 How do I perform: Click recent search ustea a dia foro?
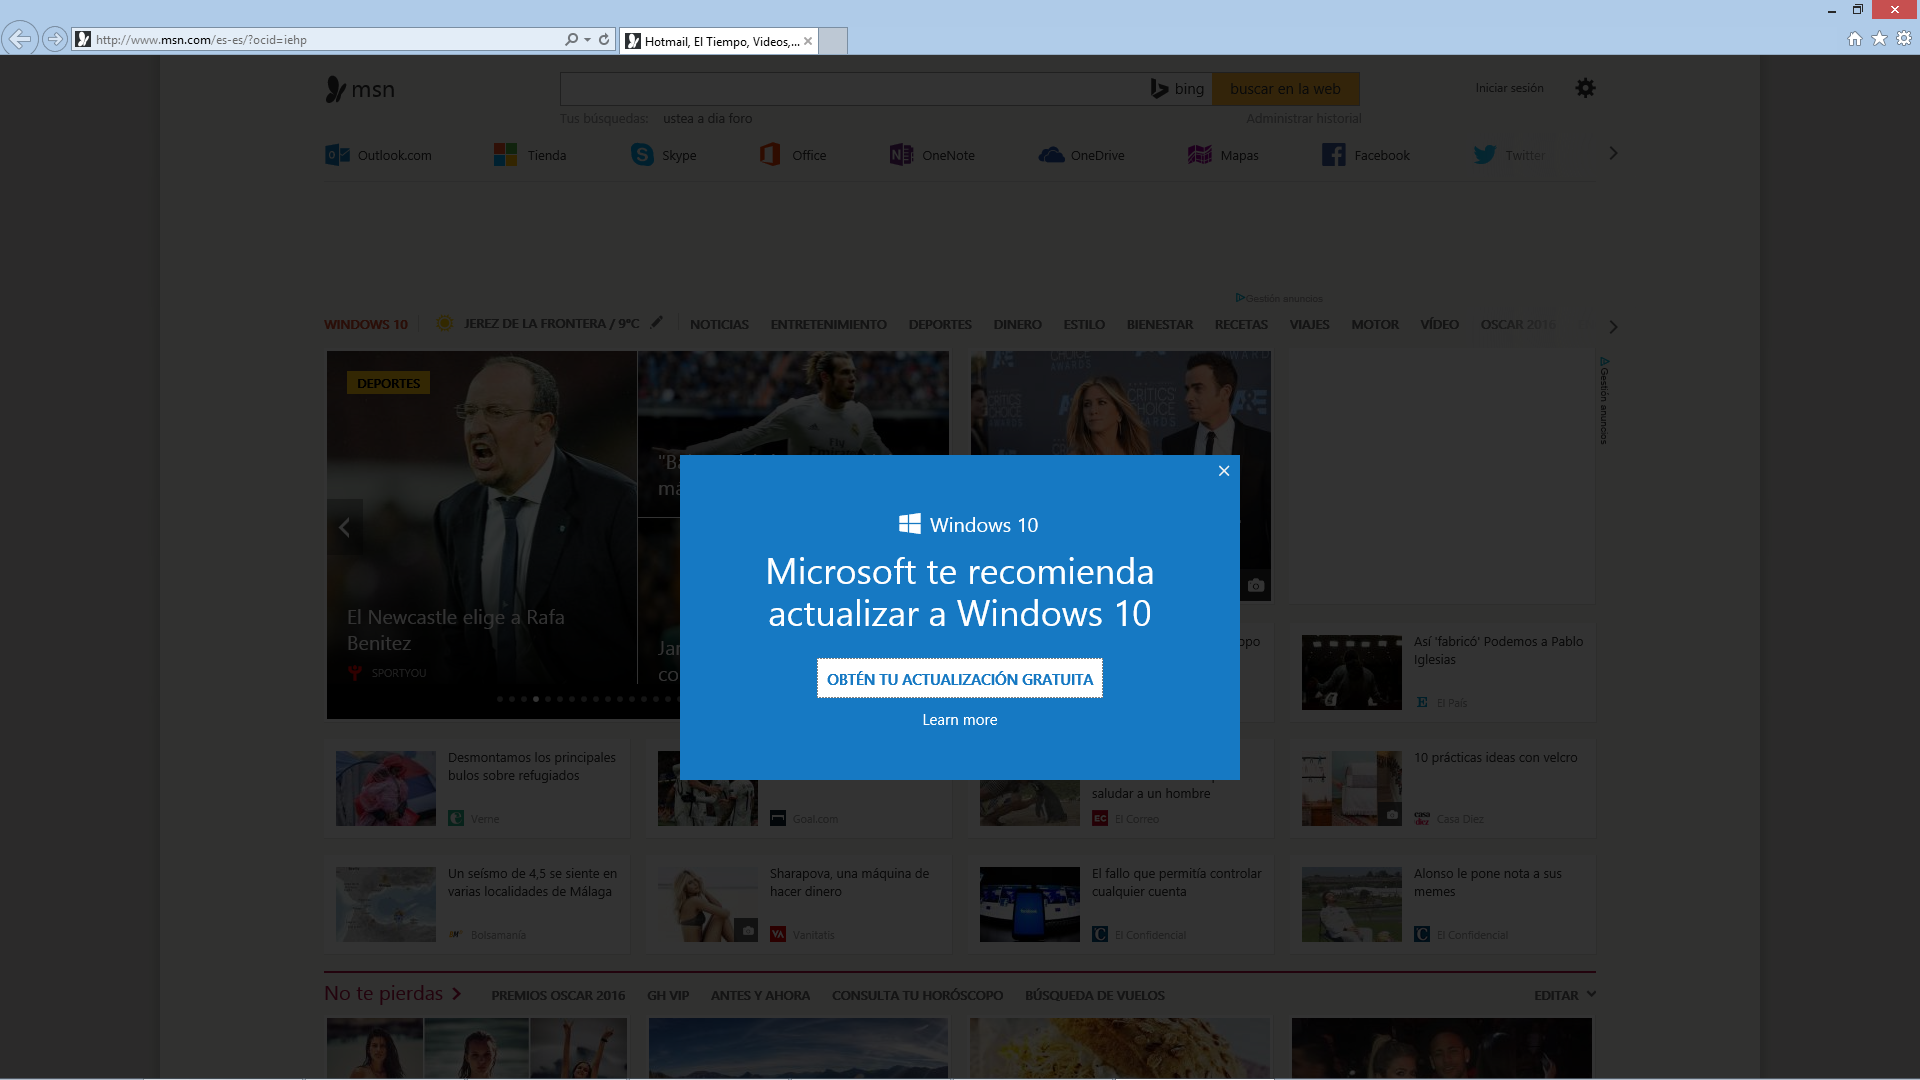[707, 118]
